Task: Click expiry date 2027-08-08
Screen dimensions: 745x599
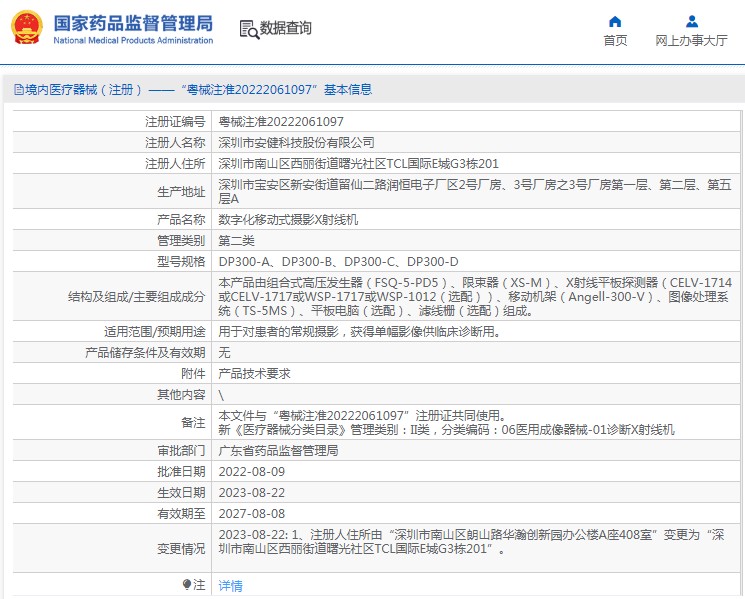Action: 251,513
